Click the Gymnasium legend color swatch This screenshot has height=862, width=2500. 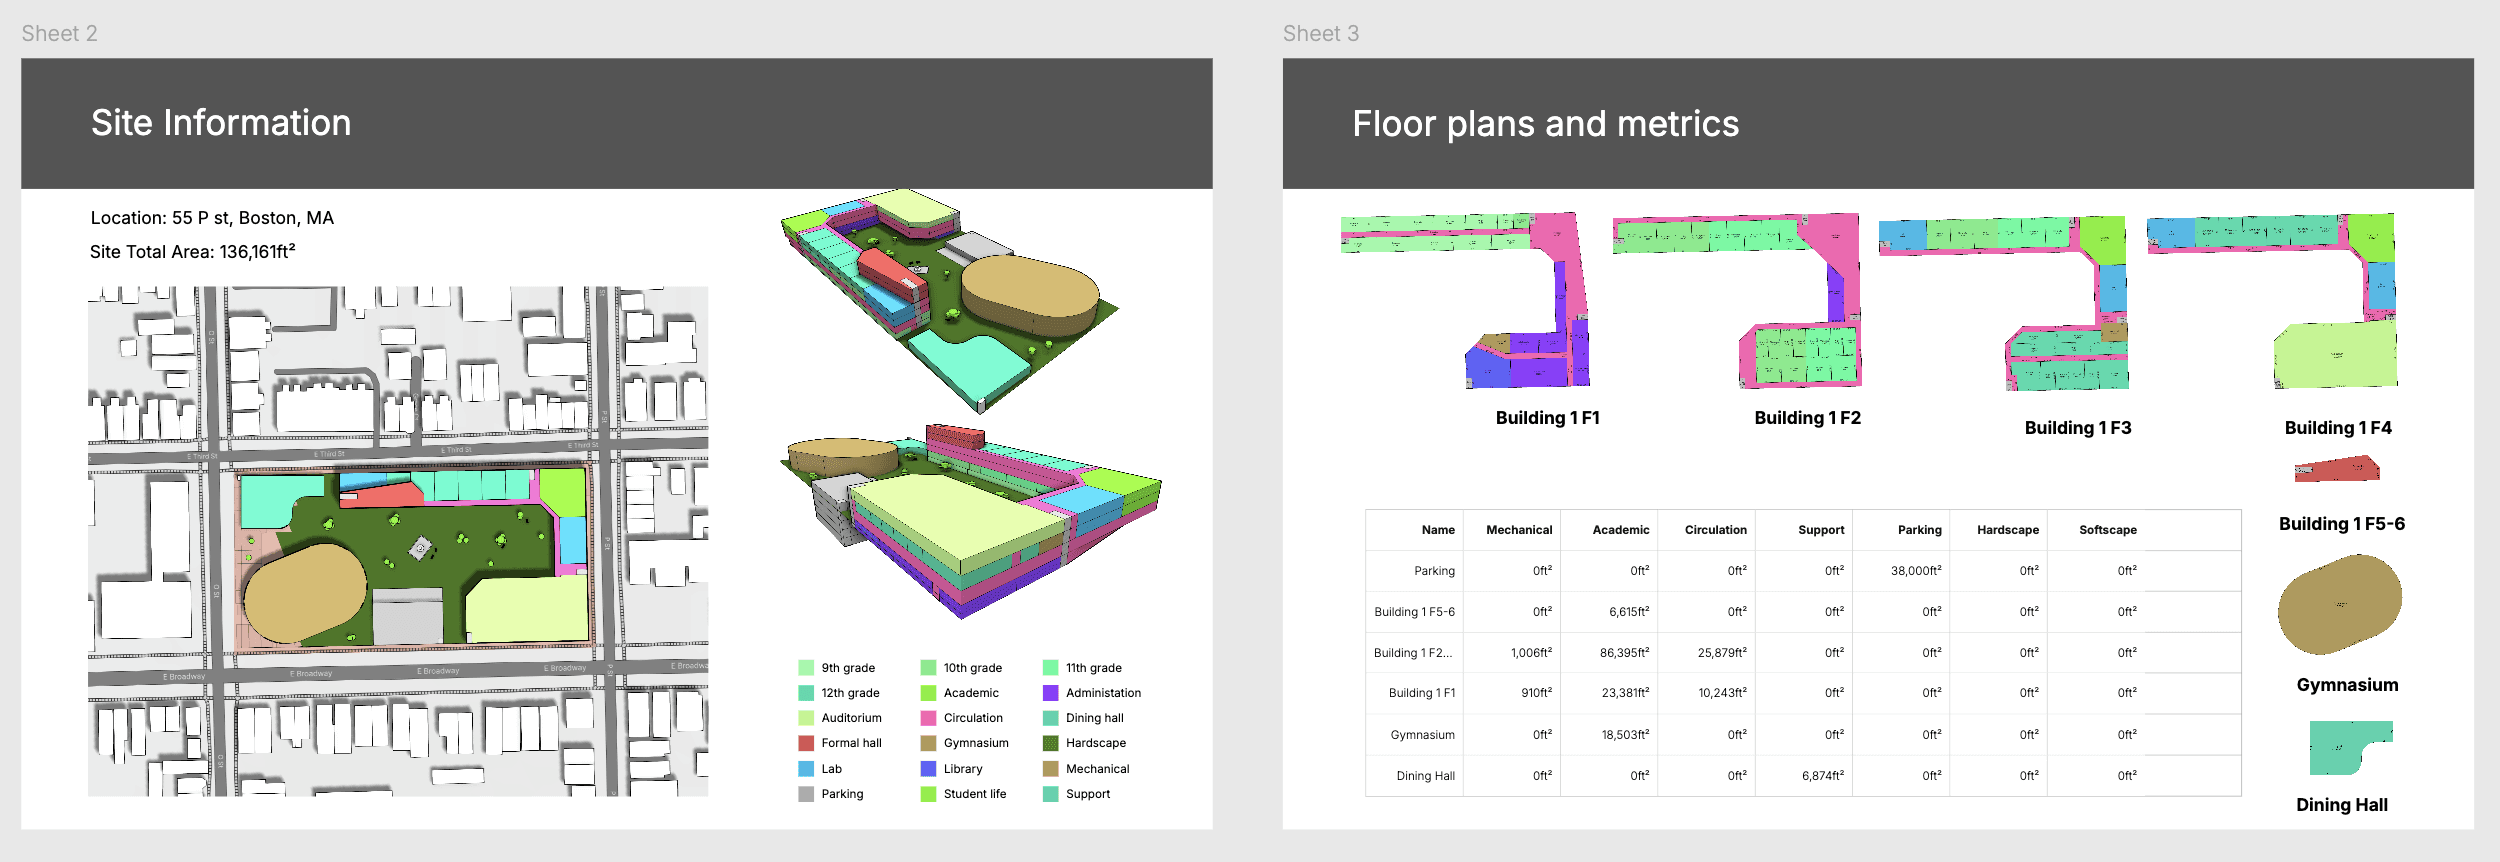click(928, 743)
